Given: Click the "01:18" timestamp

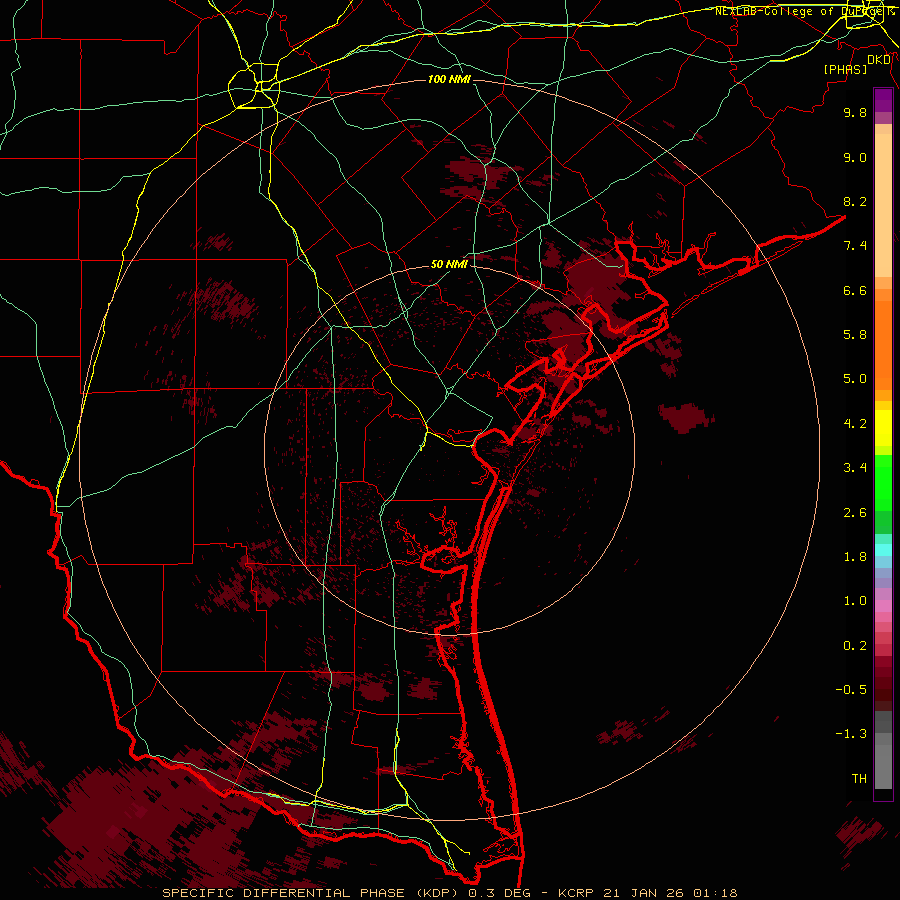Looking at the screenshot, I should [715, 893].
